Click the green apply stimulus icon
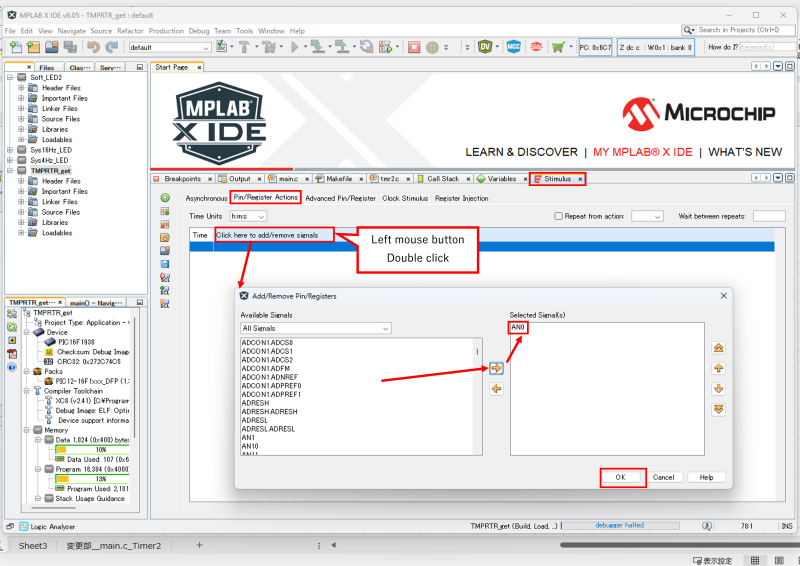The image size is (800, 566). pyautogui.click(x=165, y=198)
